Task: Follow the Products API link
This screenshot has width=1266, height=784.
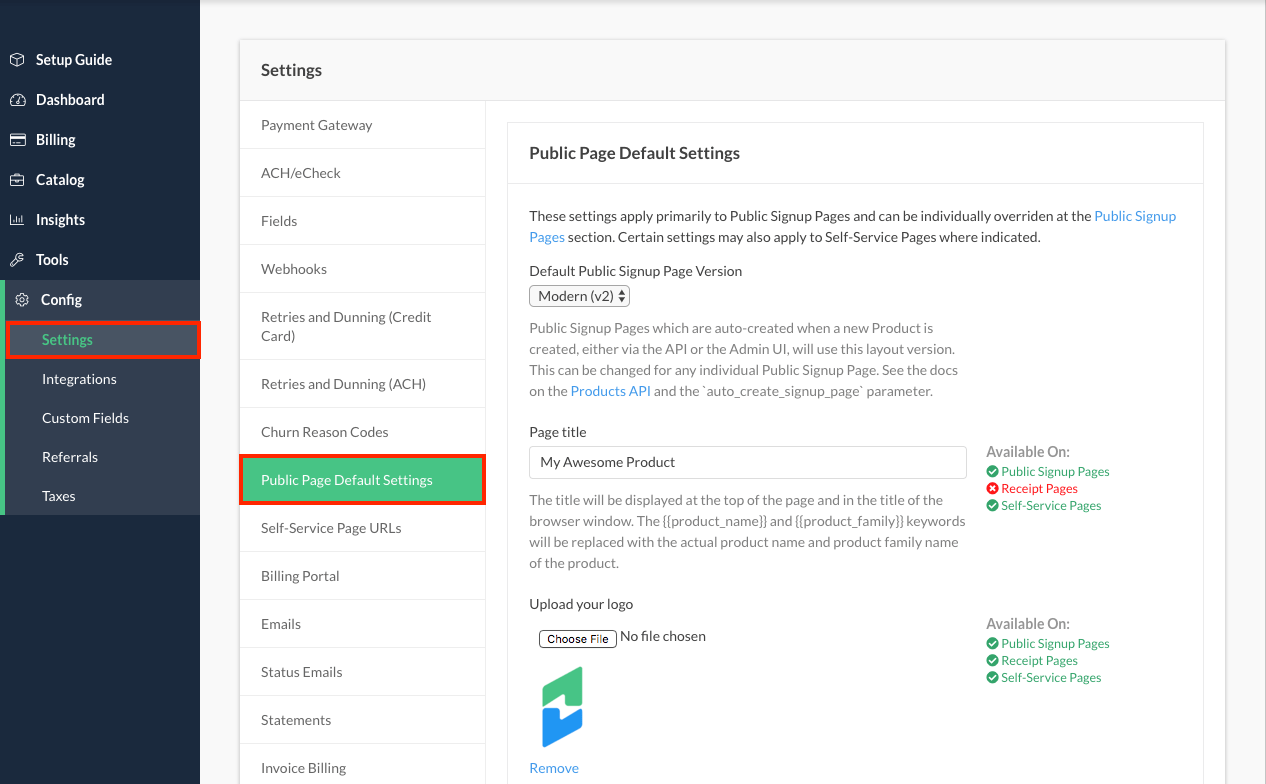Action: (610, 391)
